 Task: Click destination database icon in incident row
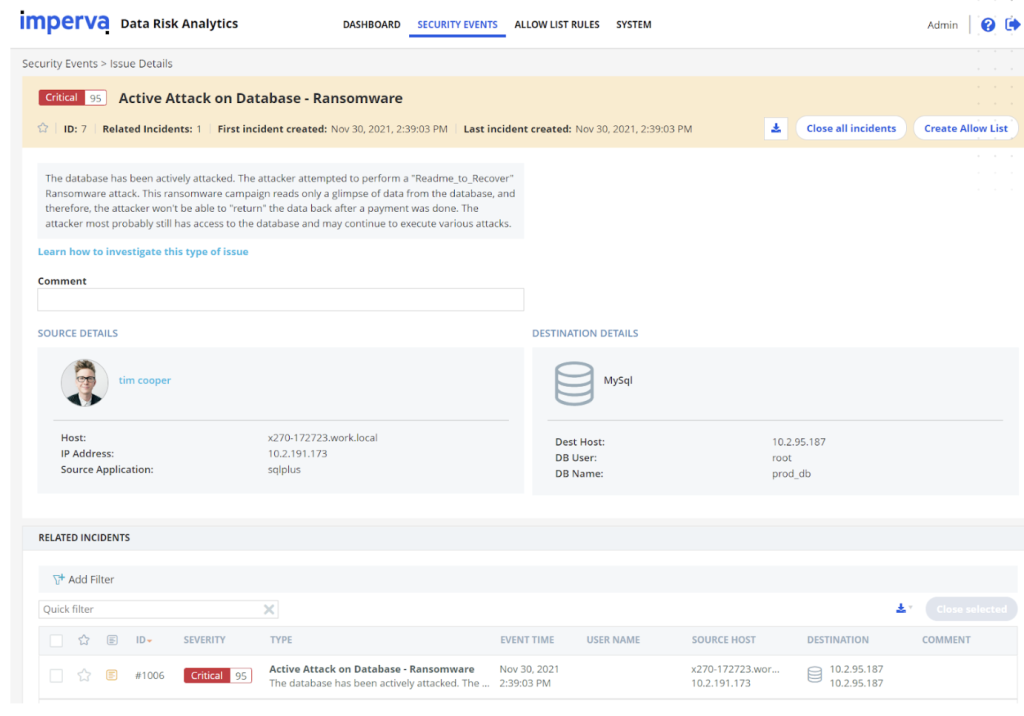(814, 675)
